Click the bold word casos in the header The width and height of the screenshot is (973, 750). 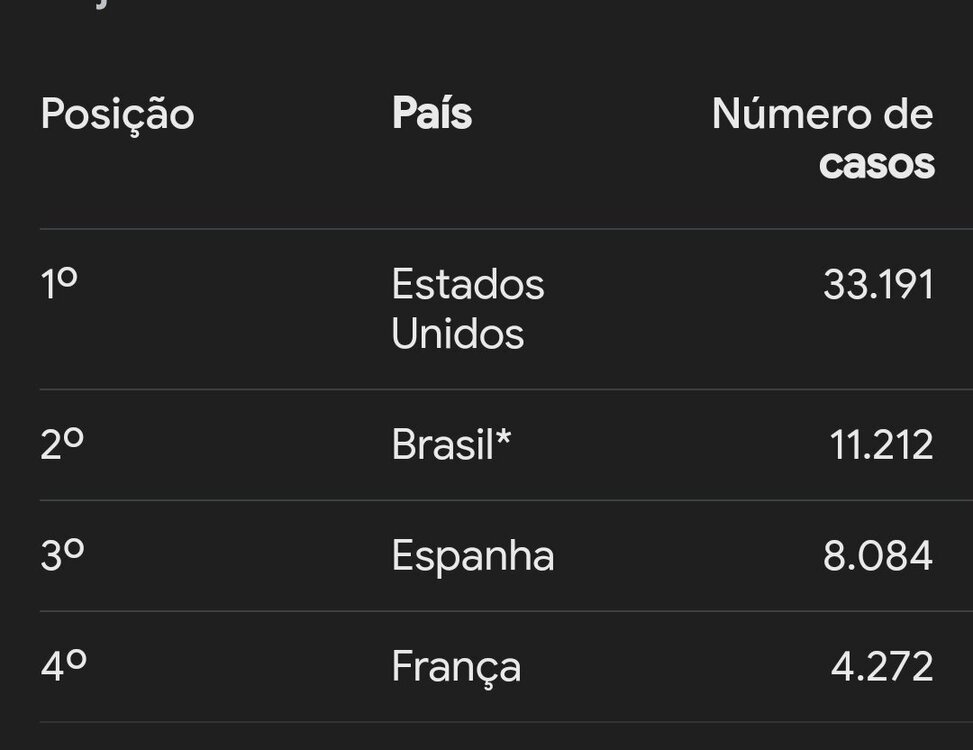pyautogui.click(x=876, y=164)
